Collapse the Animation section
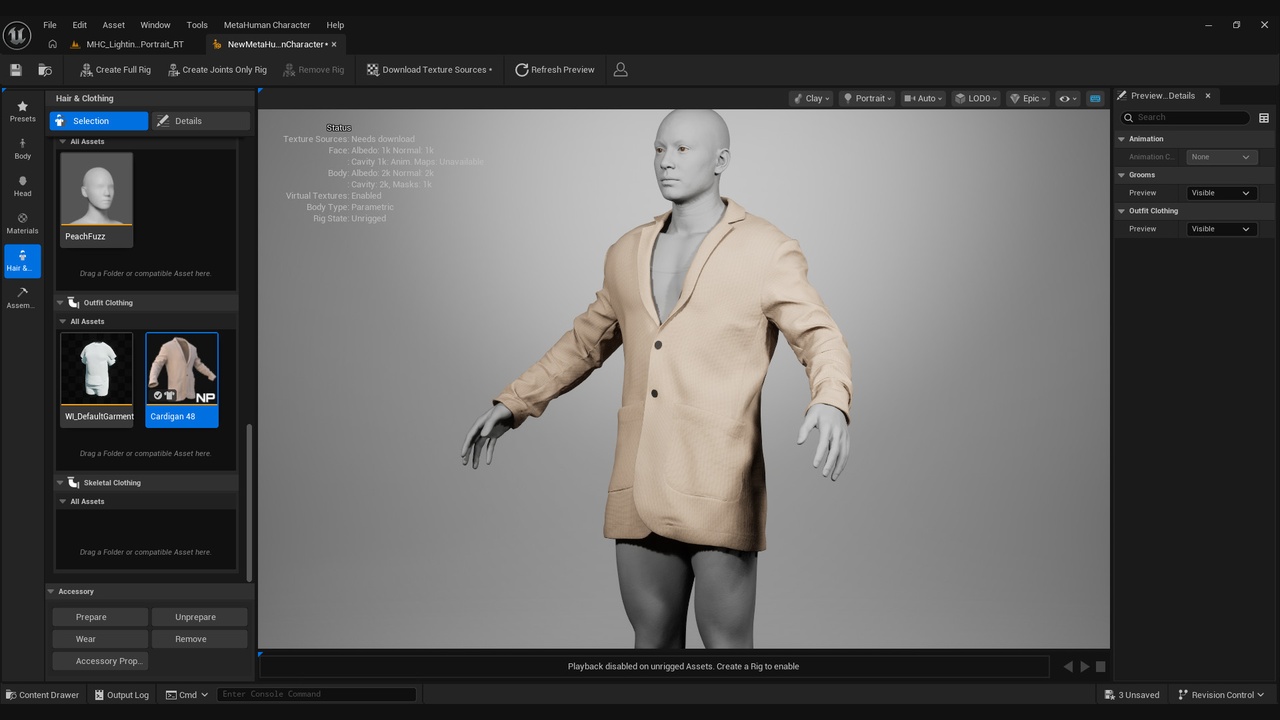This screenshot has height=720, width=1280. (x=1122, y=139)
